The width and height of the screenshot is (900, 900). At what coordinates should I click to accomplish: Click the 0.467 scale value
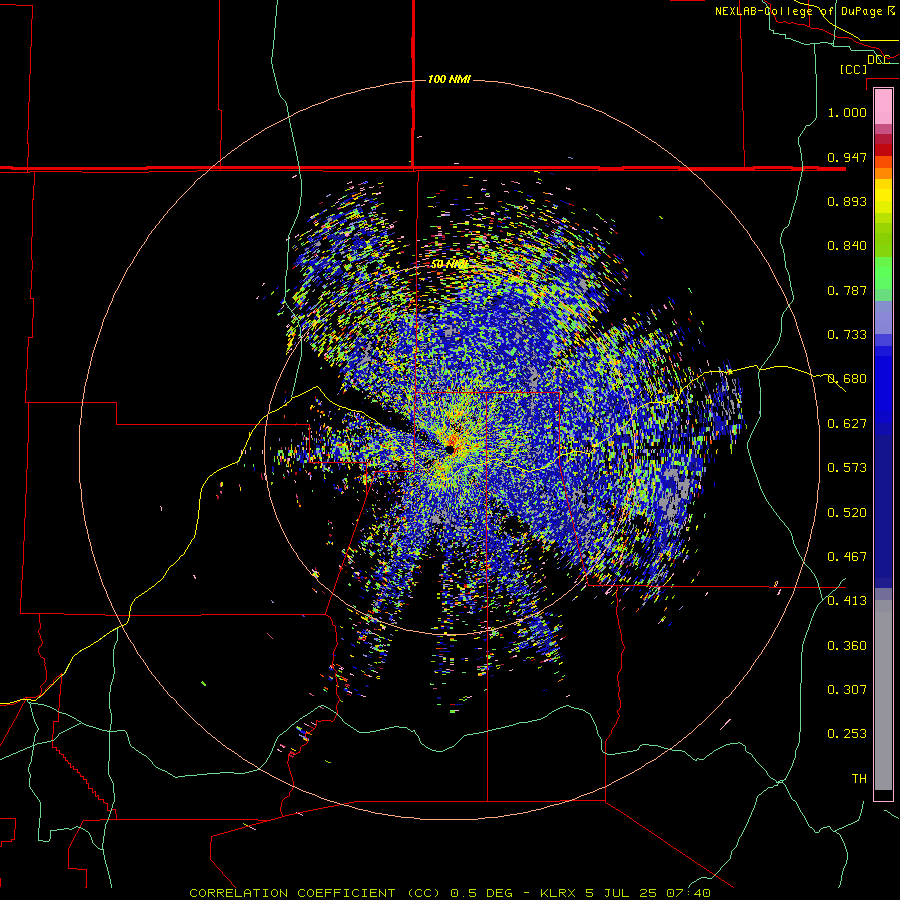(x=847, y=557)
